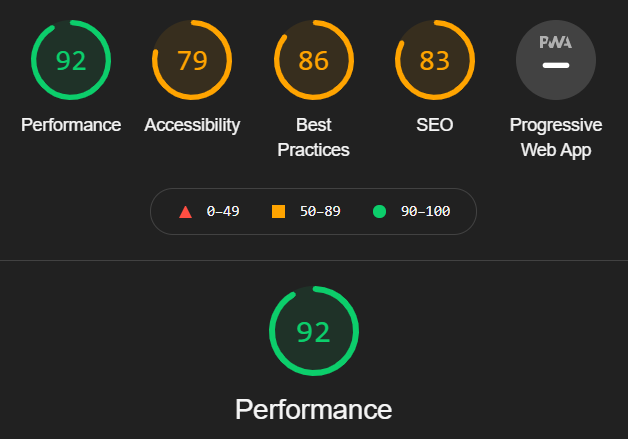Jump to the Performance label link
This screenshot has height=439, width=628.
click(71, 125)
